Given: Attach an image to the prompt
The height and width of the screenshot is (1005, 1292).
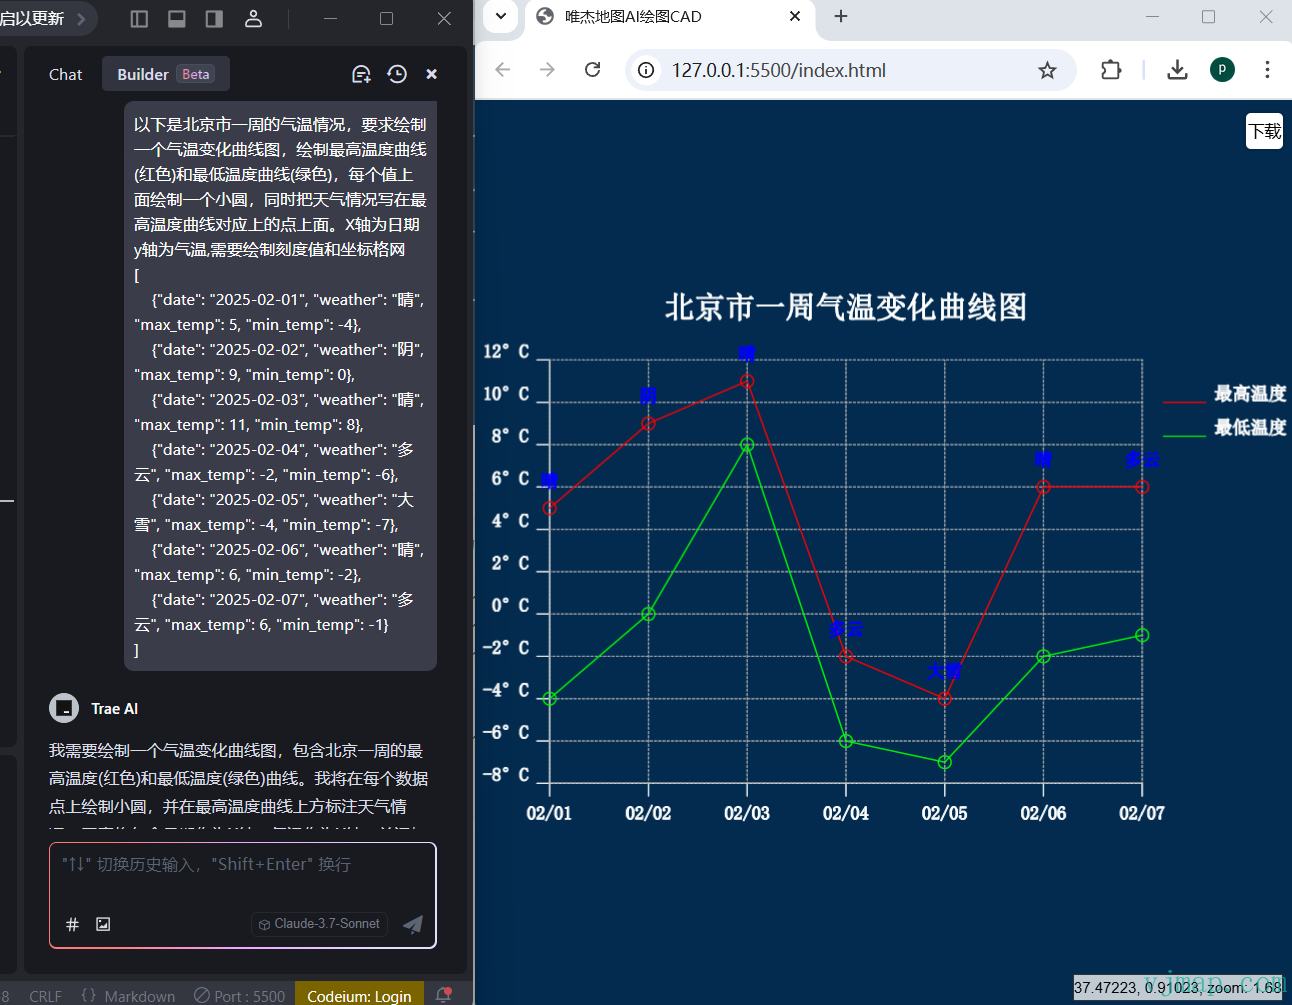Looking at the screenshot, I should pos(103,924).
